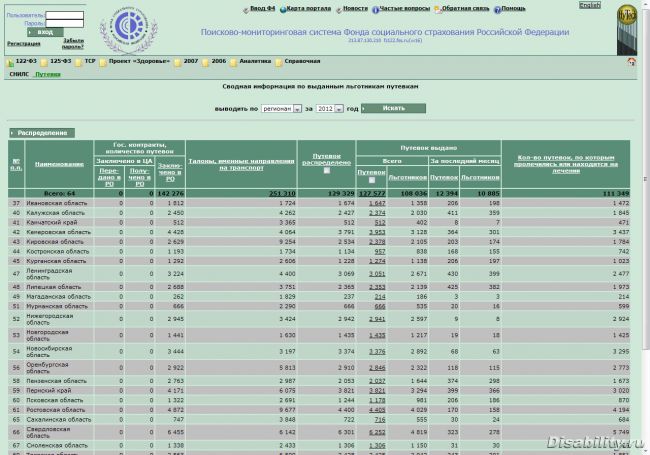This screenshot has width=650, height=455.
Task: Open total 251 310 талоны link
Action: [282, 194]
